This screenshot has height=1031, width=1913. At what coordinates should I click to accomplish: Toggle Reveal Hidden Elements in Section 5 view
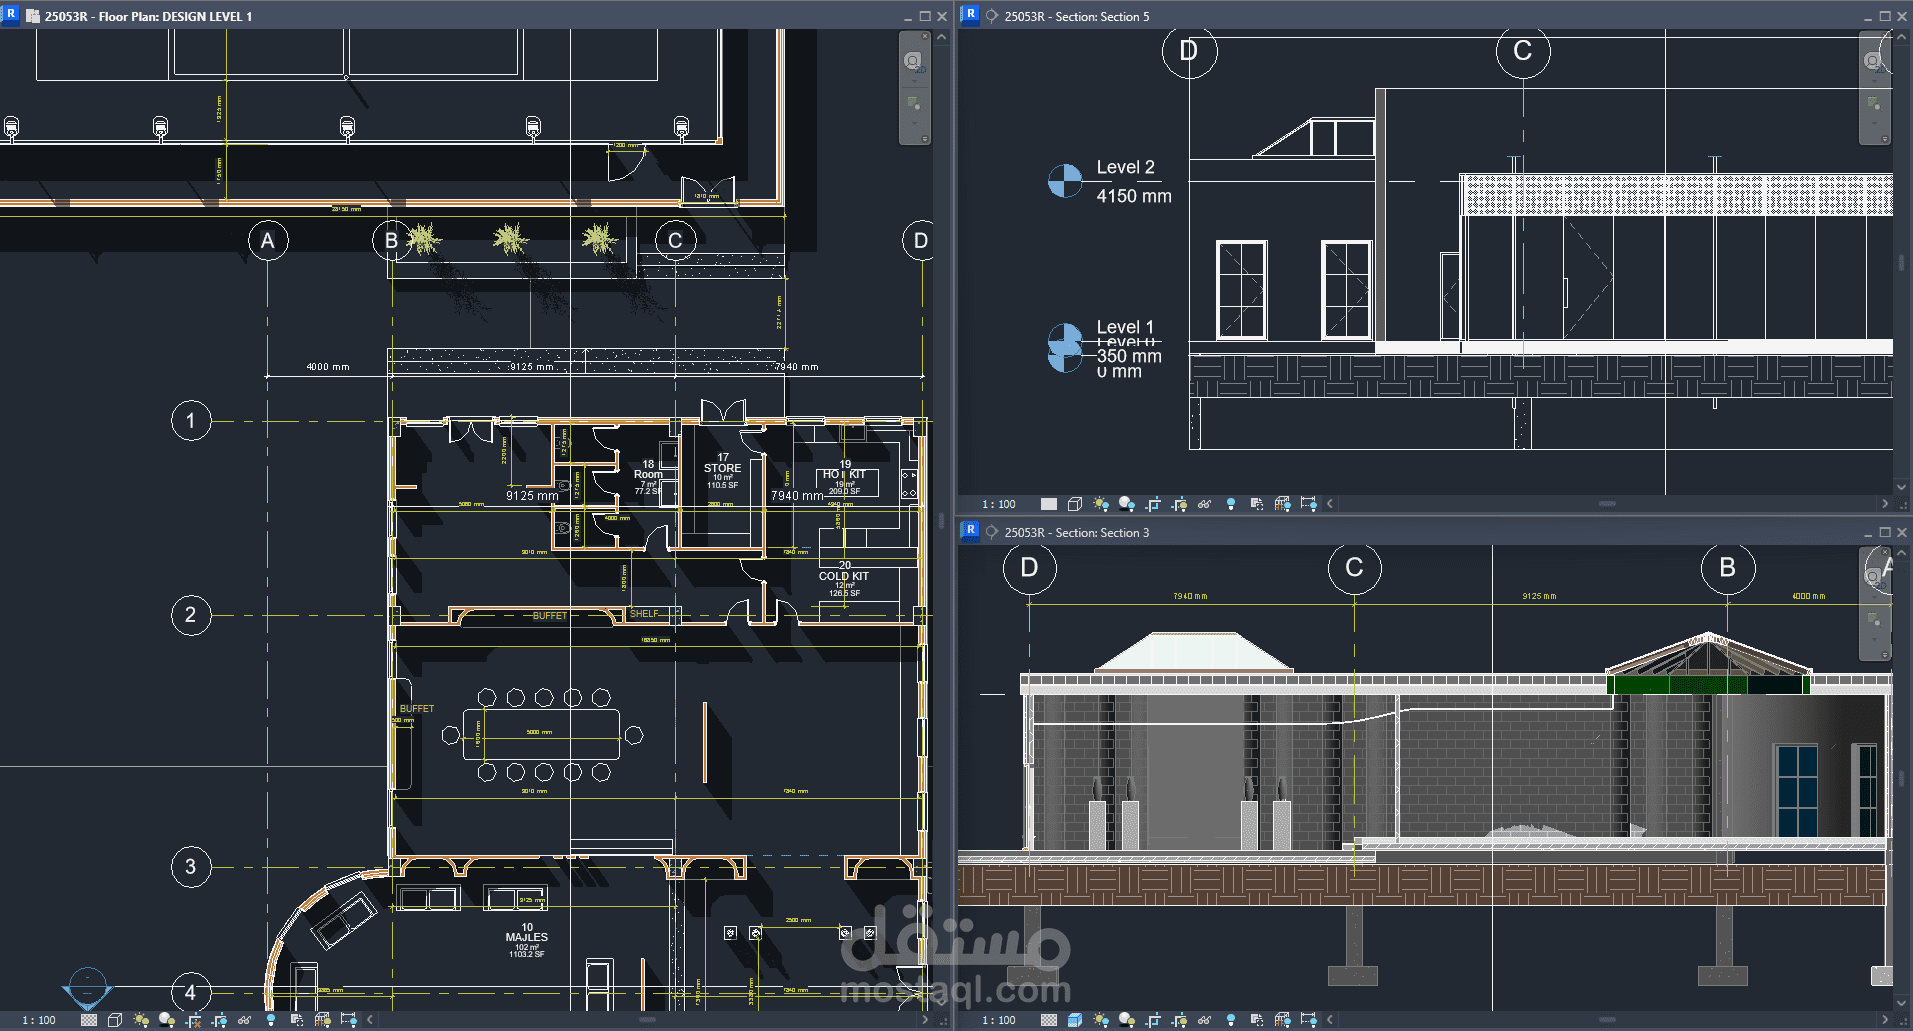pos(1231,504)
